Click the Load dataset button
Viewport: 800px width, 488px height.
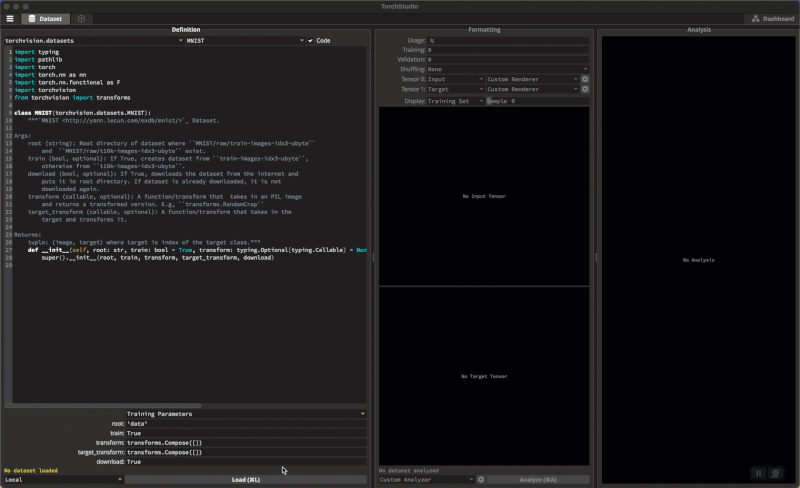coord(246,480)
